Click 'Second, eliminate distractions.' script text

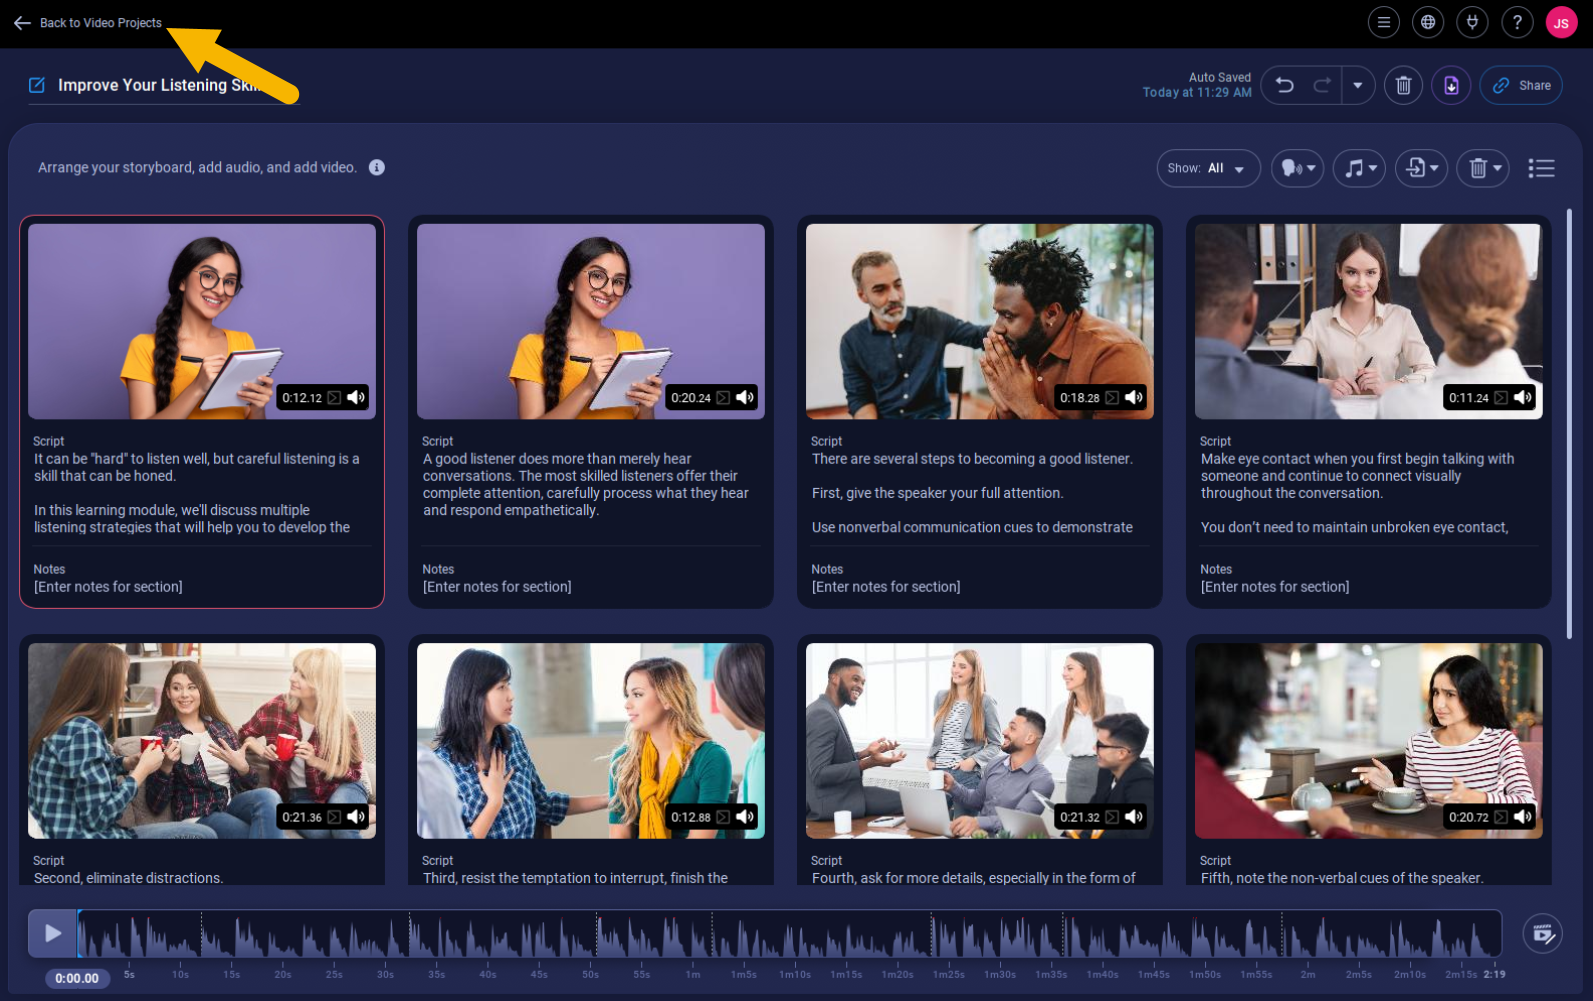(x=128, y=878)
